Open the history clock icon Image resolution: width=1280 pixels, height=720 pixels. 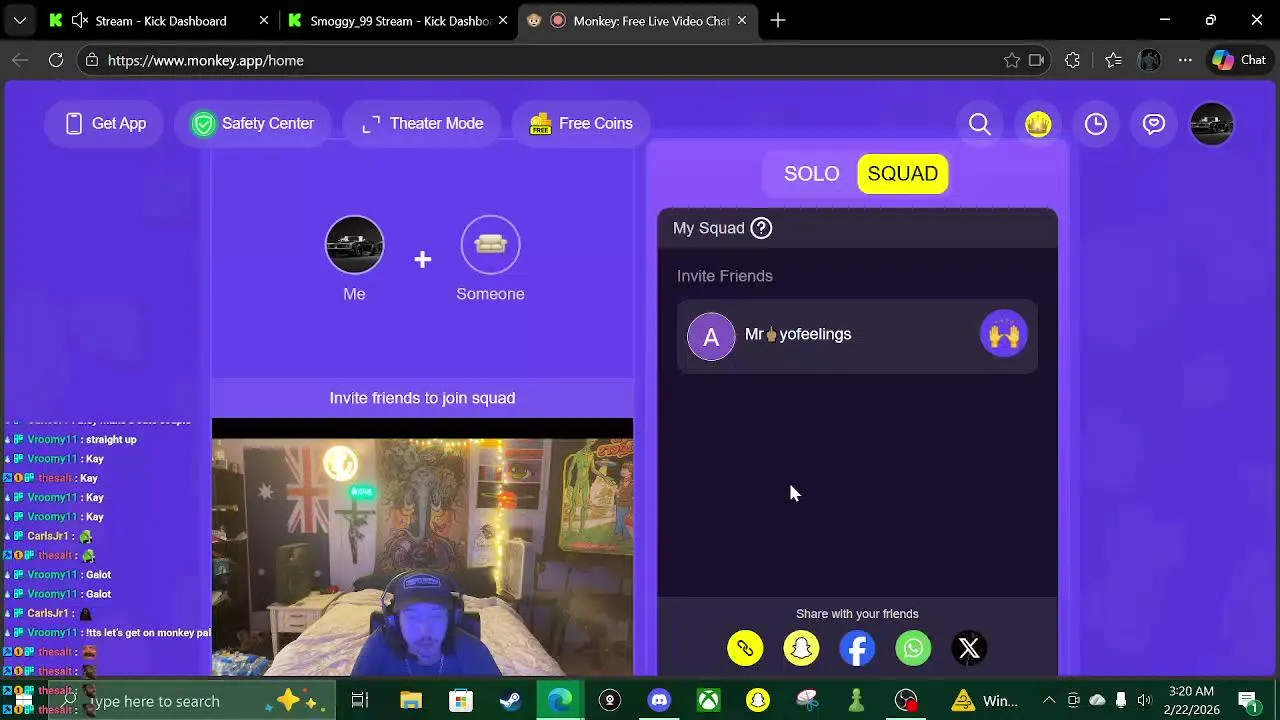click(1096, 124)
